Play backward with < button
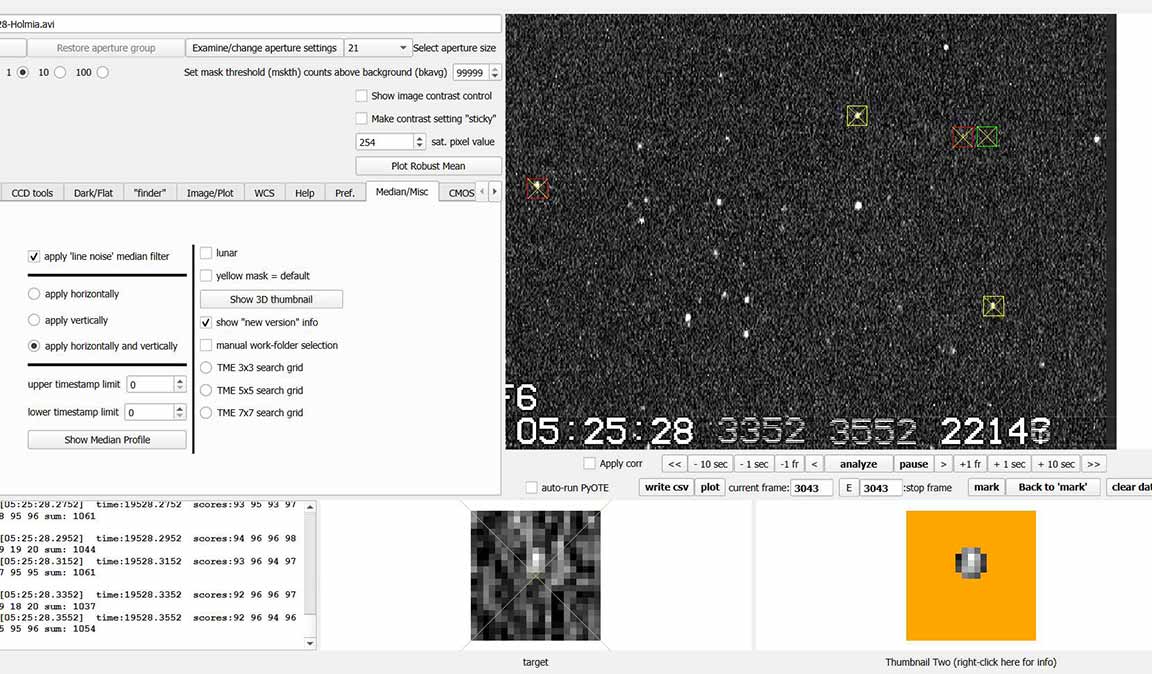The image size is (1152, 674). coord(814,464)
